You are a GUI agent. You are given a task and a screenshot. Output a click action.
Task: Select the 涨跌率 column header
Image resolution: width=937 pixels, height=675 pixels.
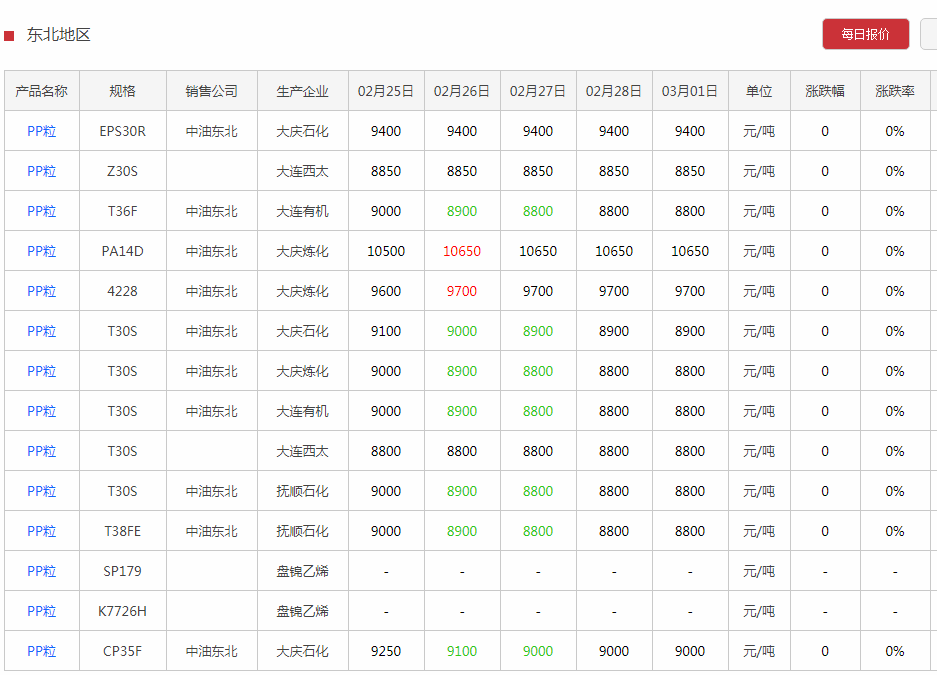[x=895, y=91]
